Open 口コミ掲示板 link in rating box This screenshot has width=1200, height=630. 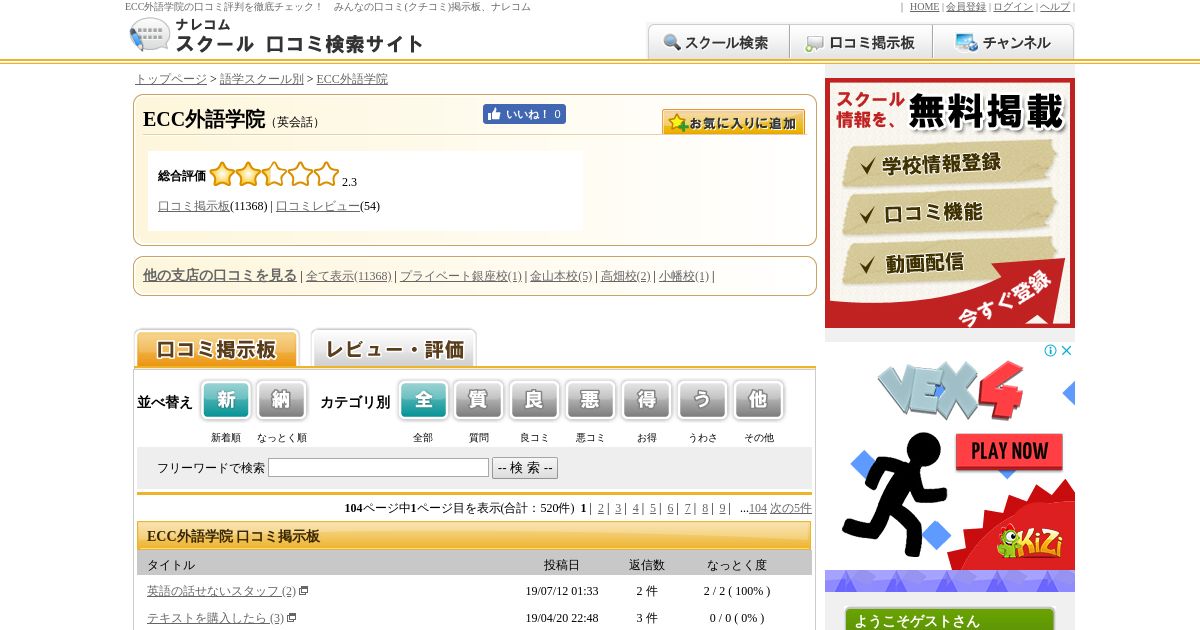tap(194, 206)
